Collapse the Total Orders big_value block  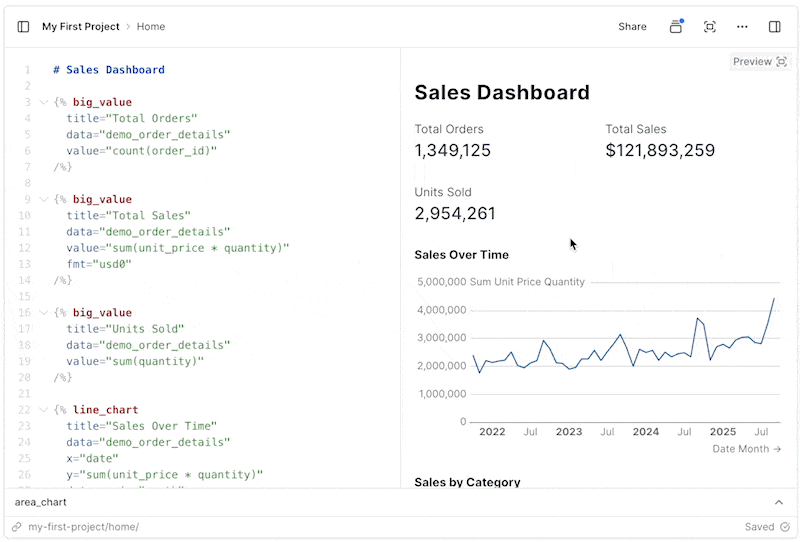click(43, 102)
